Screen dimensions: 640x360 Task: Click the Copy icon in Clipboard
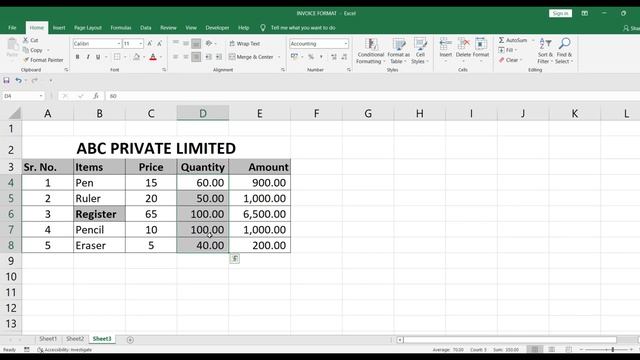point(26,50)
